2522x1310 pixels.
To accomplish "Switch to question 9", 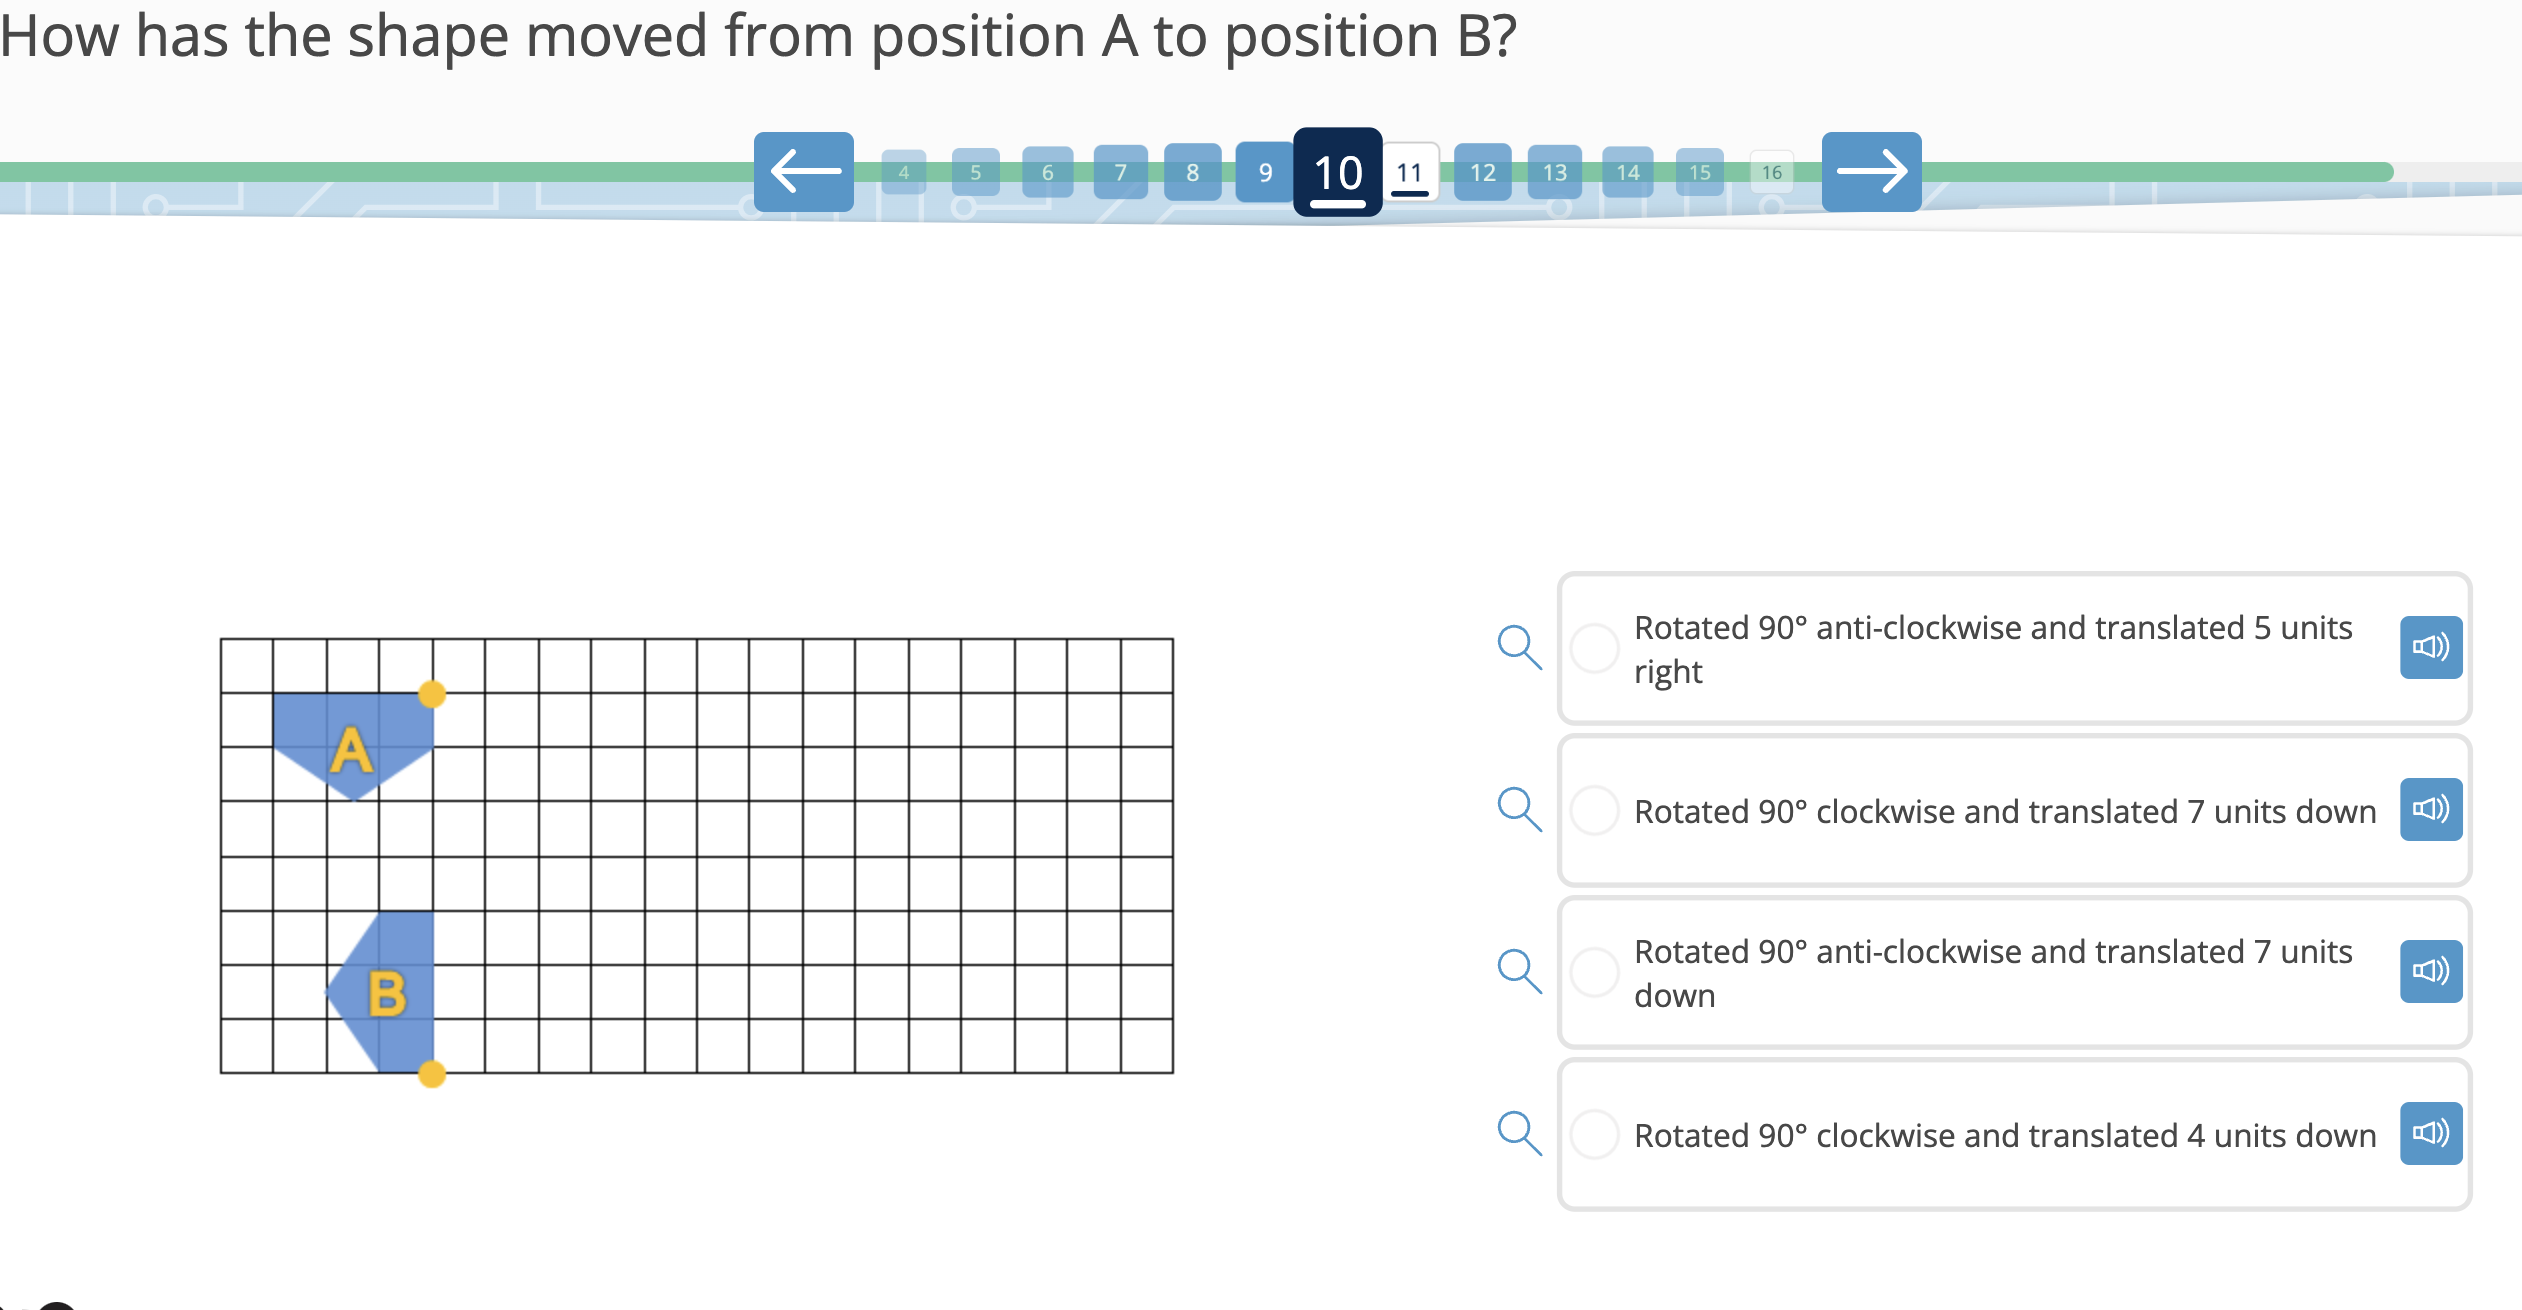I will click(1264, 172).
